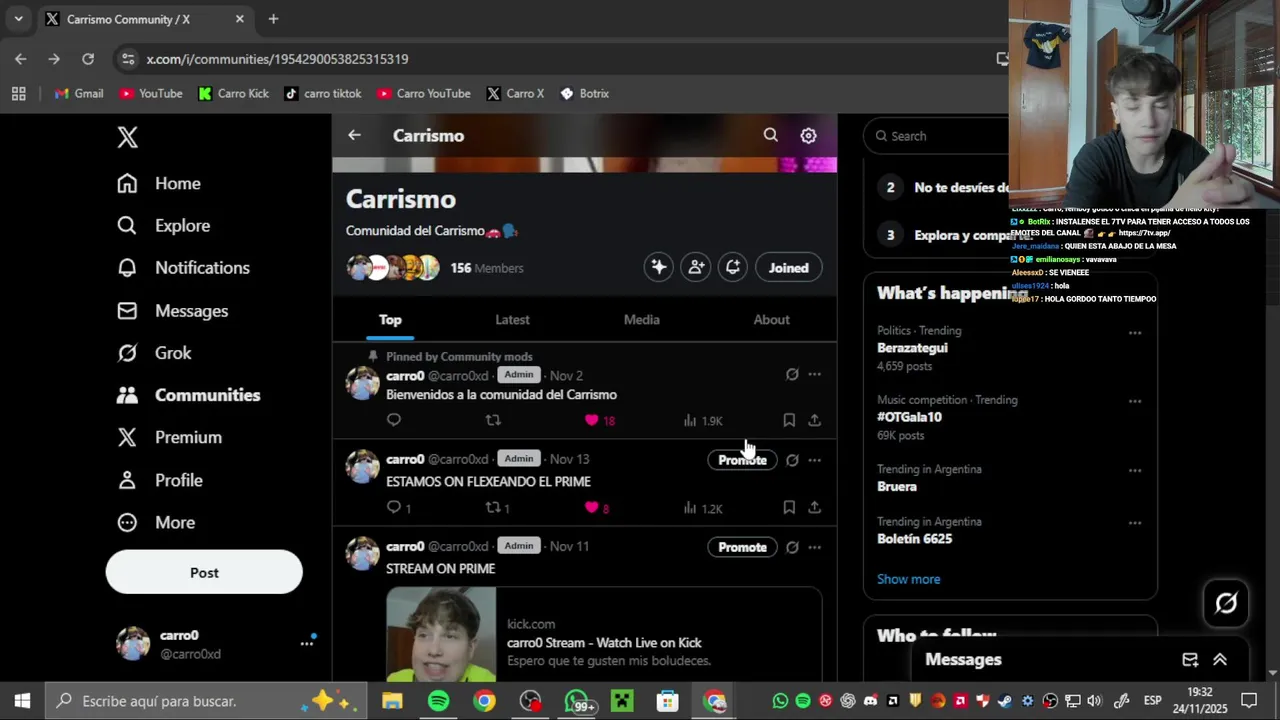Expand the More menu in sidebar

tap(156, 522)
